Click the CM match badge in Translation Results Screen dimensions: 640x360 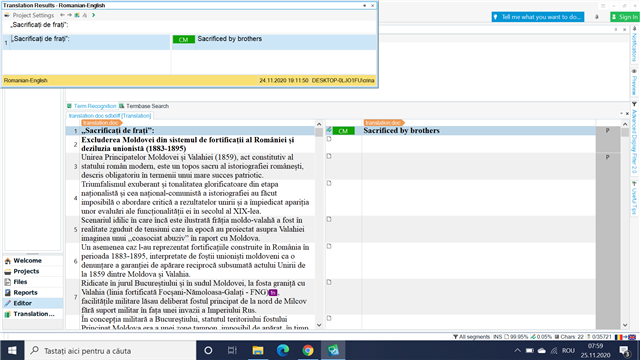184,40
